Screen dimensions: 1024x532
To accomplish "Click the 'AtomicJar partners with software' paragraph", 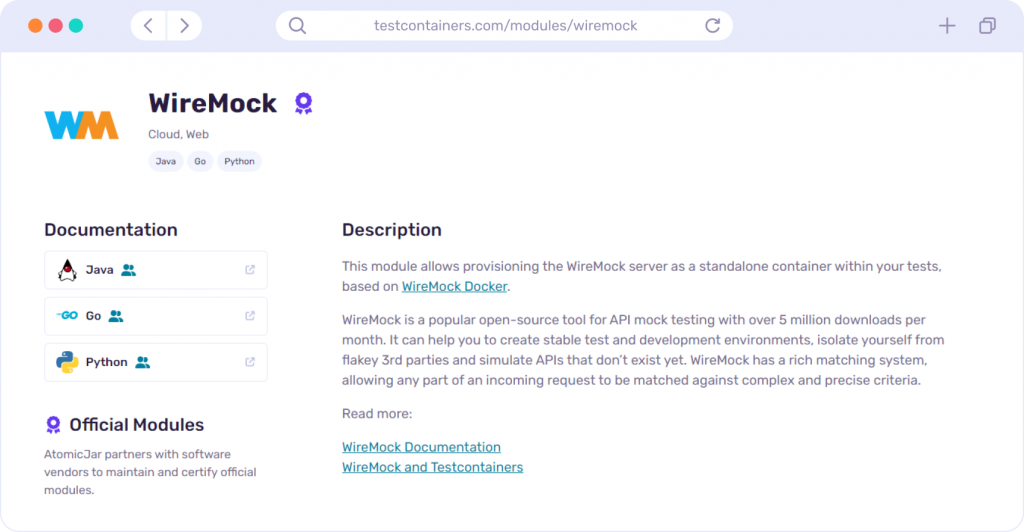I will pyautogui.click(x=150, y=472).
